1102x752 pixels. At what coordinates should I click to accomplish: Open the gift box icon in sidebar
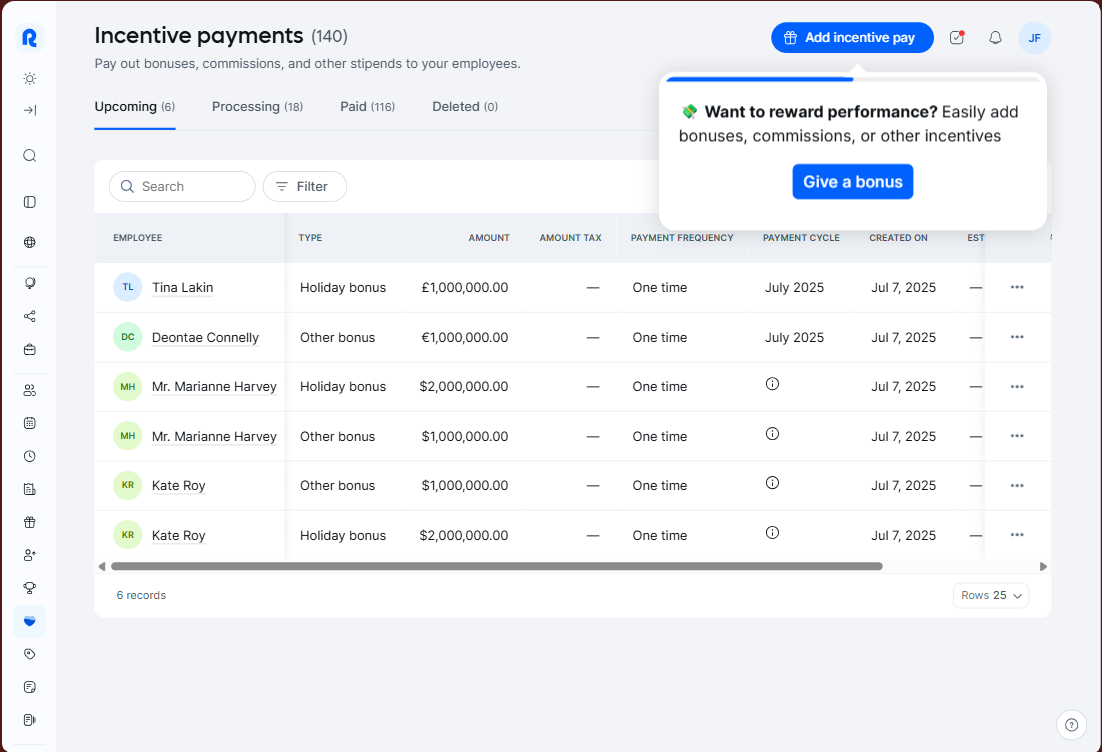[x=30, y=522]
